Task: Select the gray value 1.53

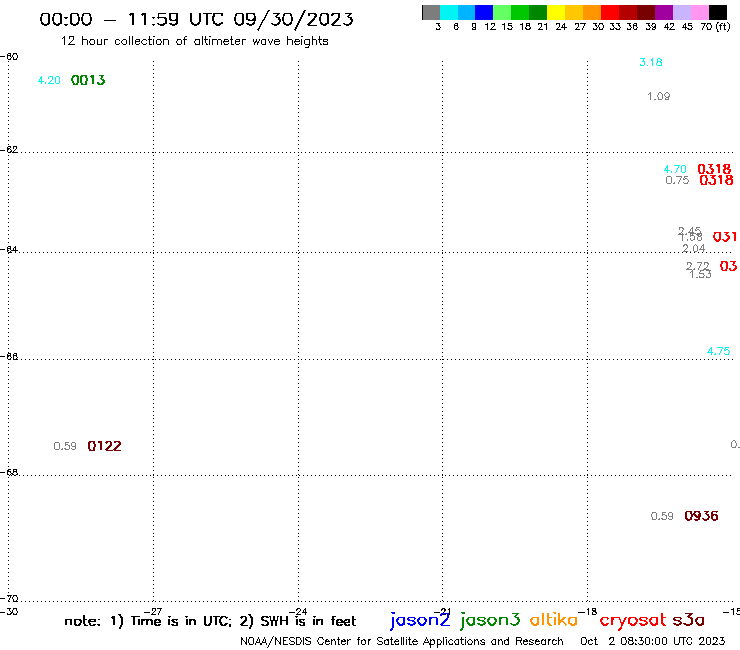Action: (700, 275)
